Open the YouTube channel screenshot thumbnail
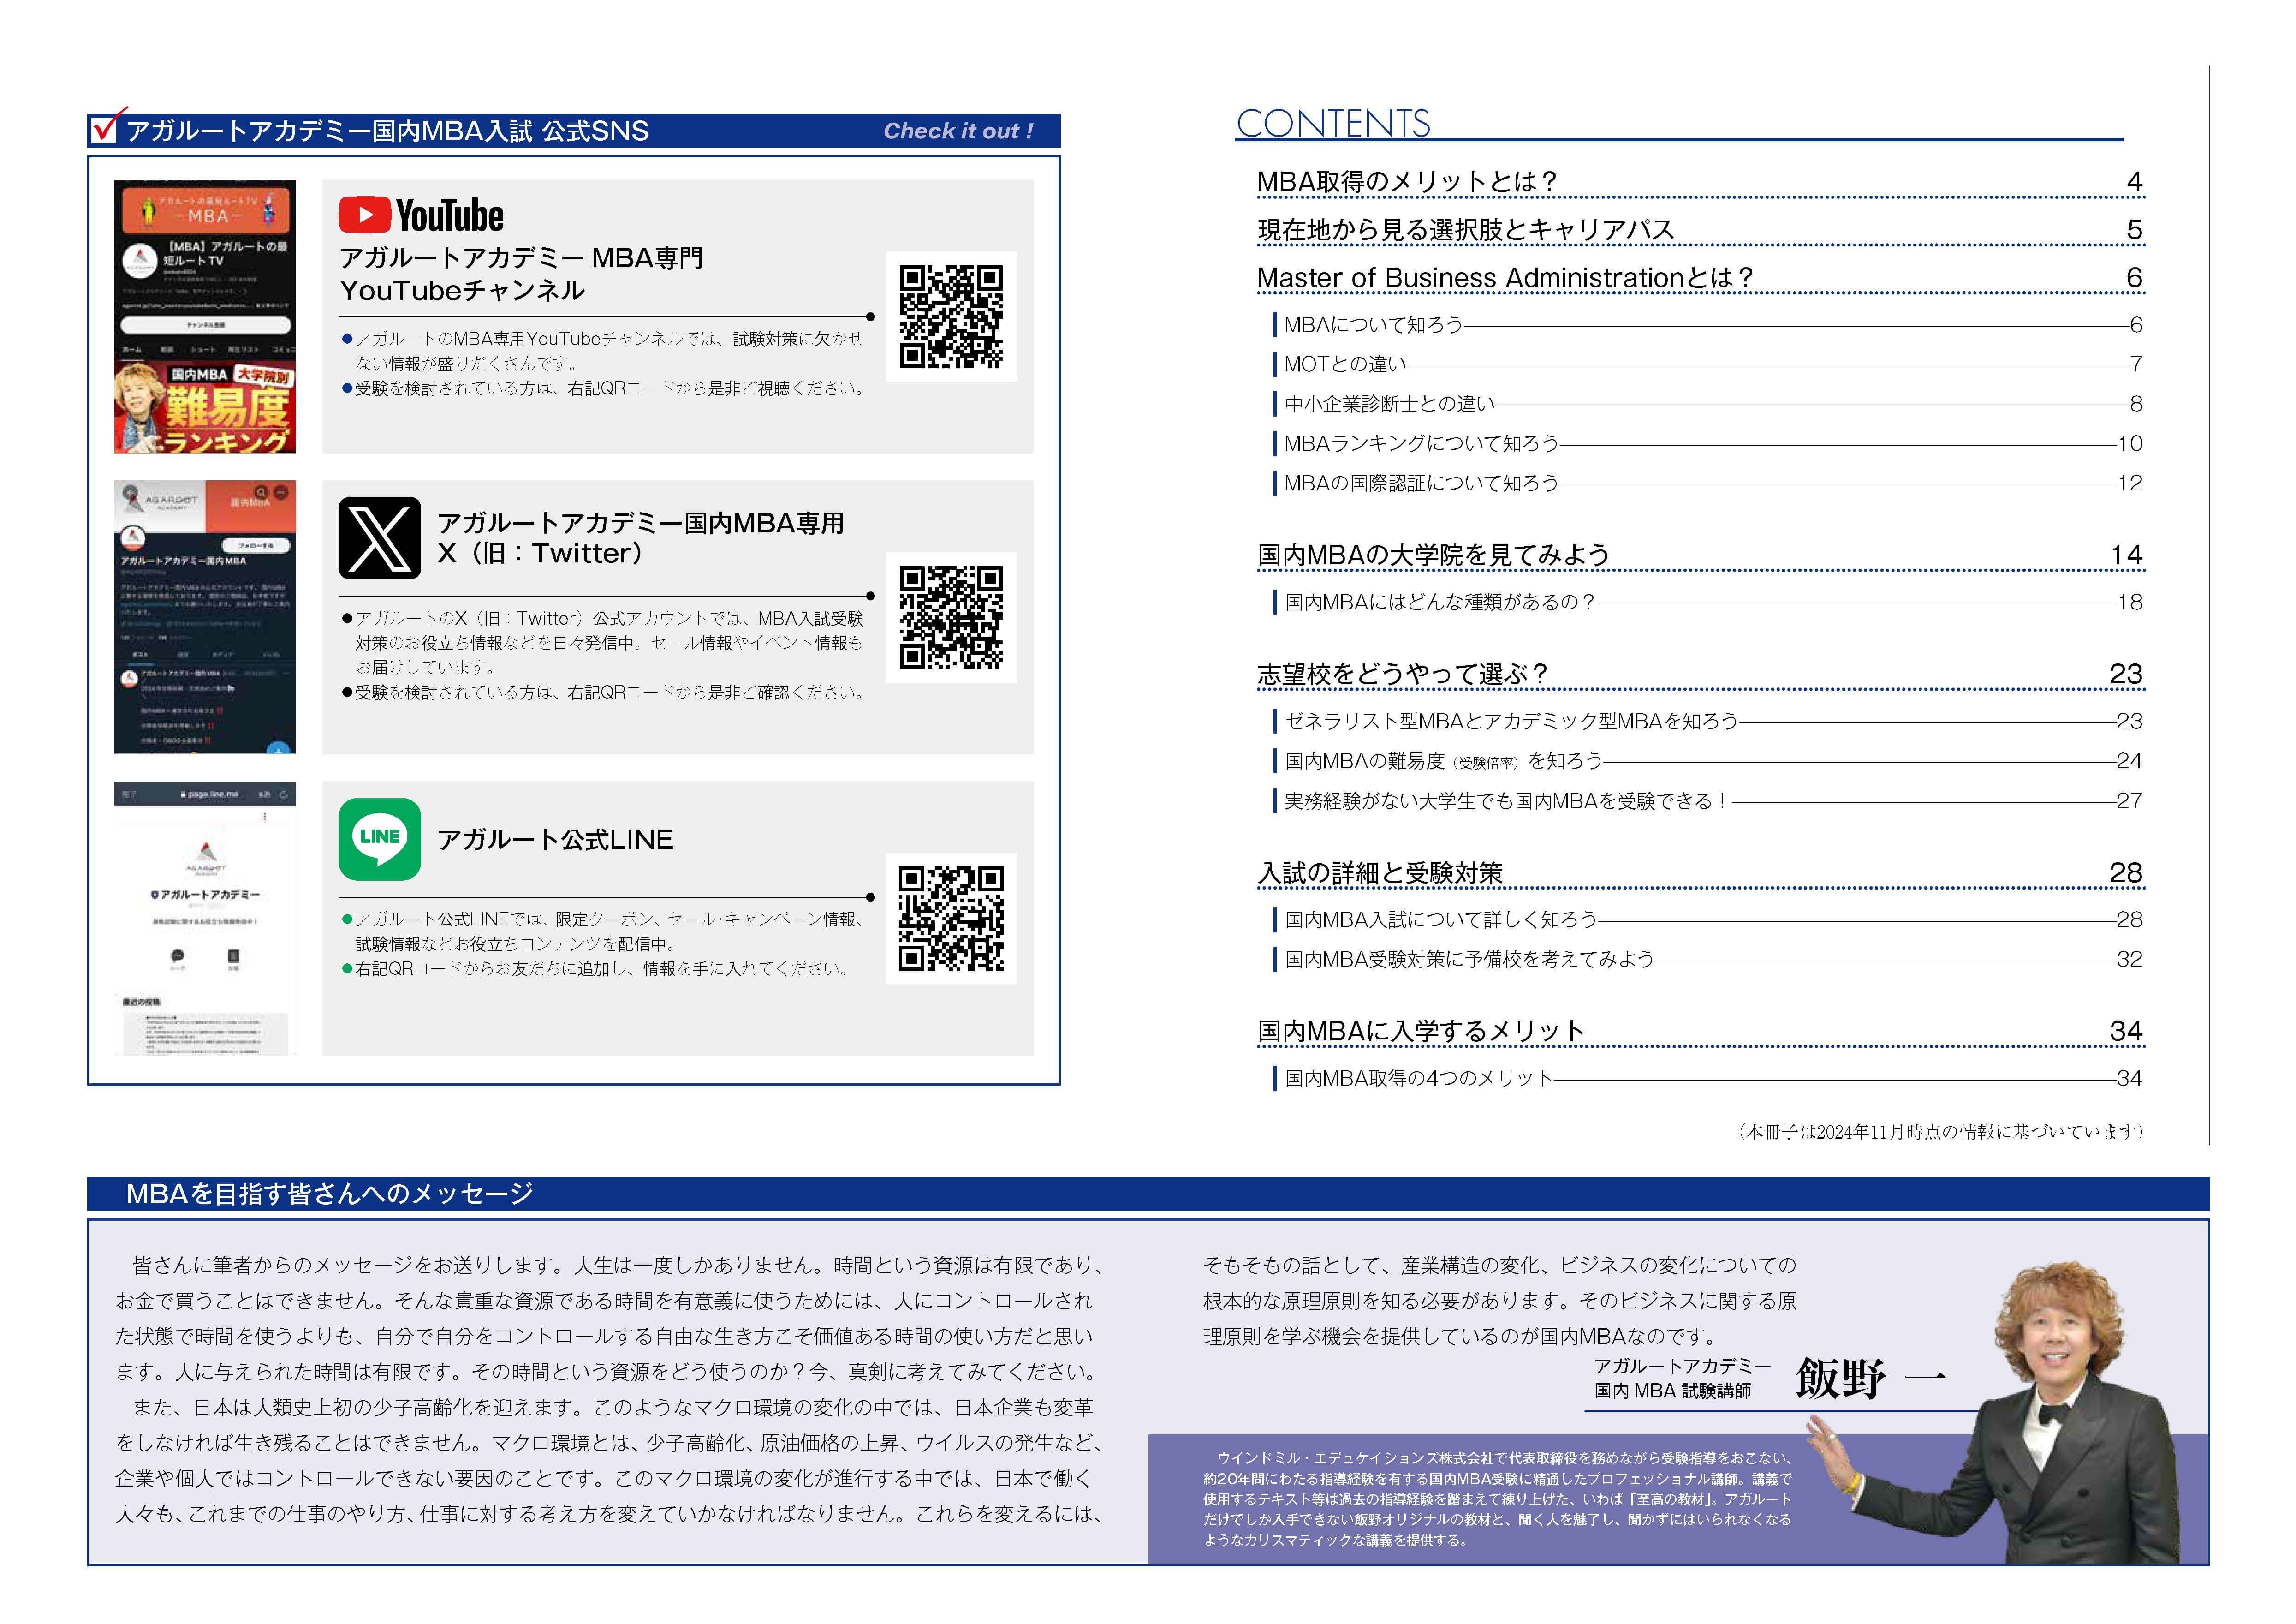The image size is (2296, 1624). pyautogui.click(x=205, y=316)
